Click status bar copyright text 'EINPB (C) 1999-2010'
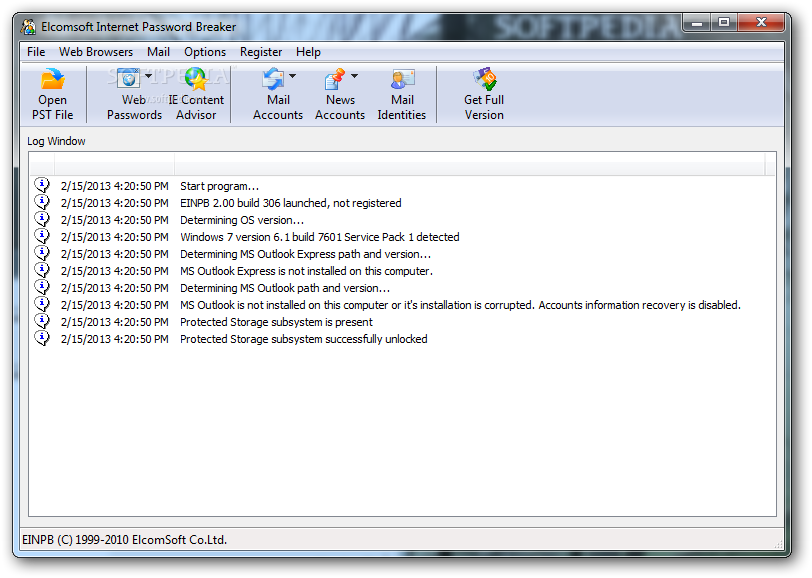The image size is (812, 578). click(124, 540)
